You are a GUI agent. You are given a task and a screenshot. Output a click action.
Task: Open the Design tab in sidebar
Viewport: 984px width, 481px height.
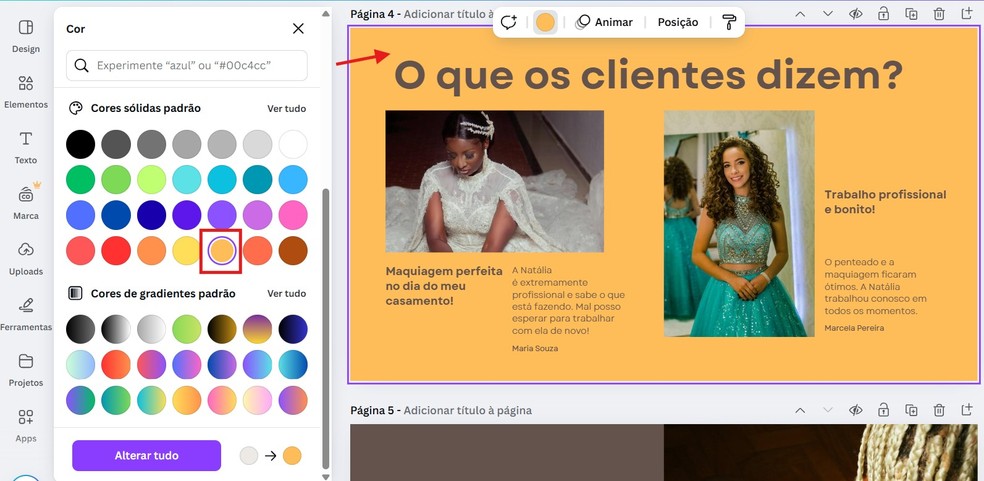26,35
